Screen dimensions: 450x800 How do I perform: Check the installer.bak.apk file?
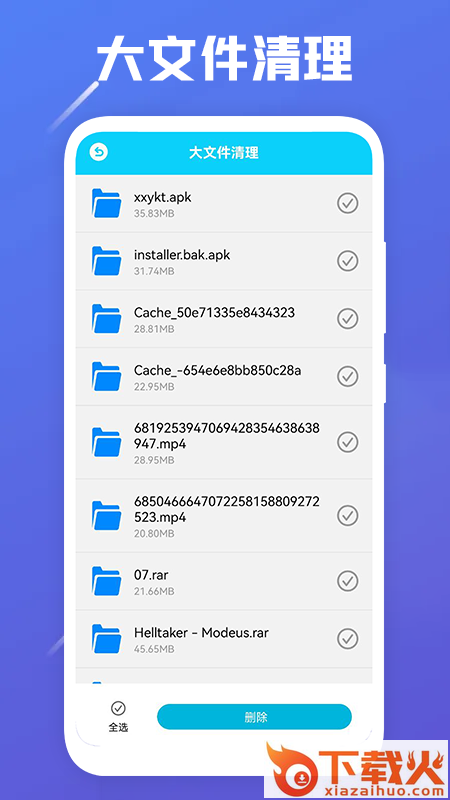(347, 261)
